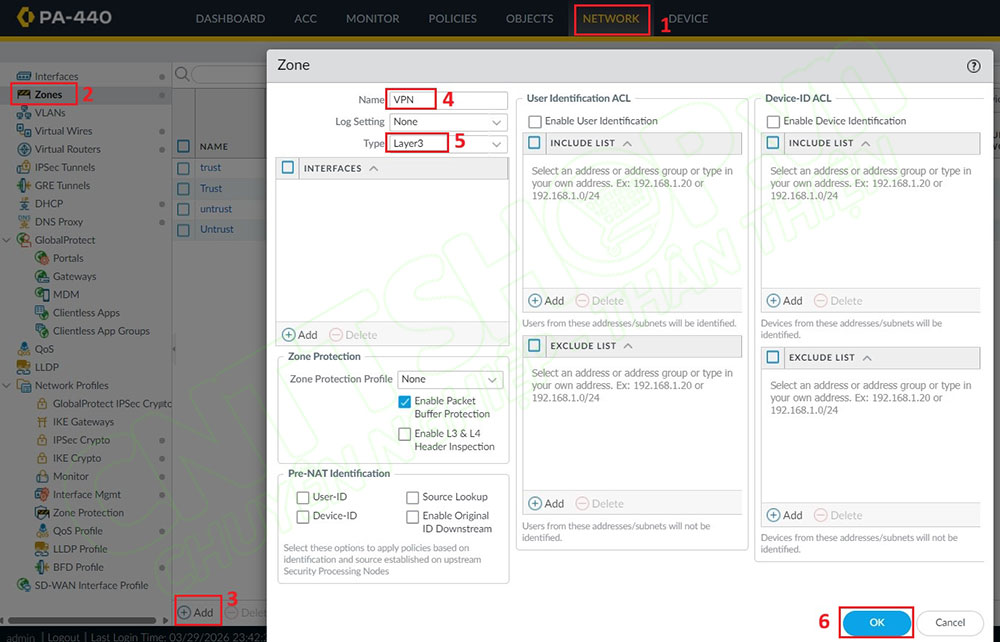Click the GRE Tunnels icon
1000x642 pixels.
24,186
